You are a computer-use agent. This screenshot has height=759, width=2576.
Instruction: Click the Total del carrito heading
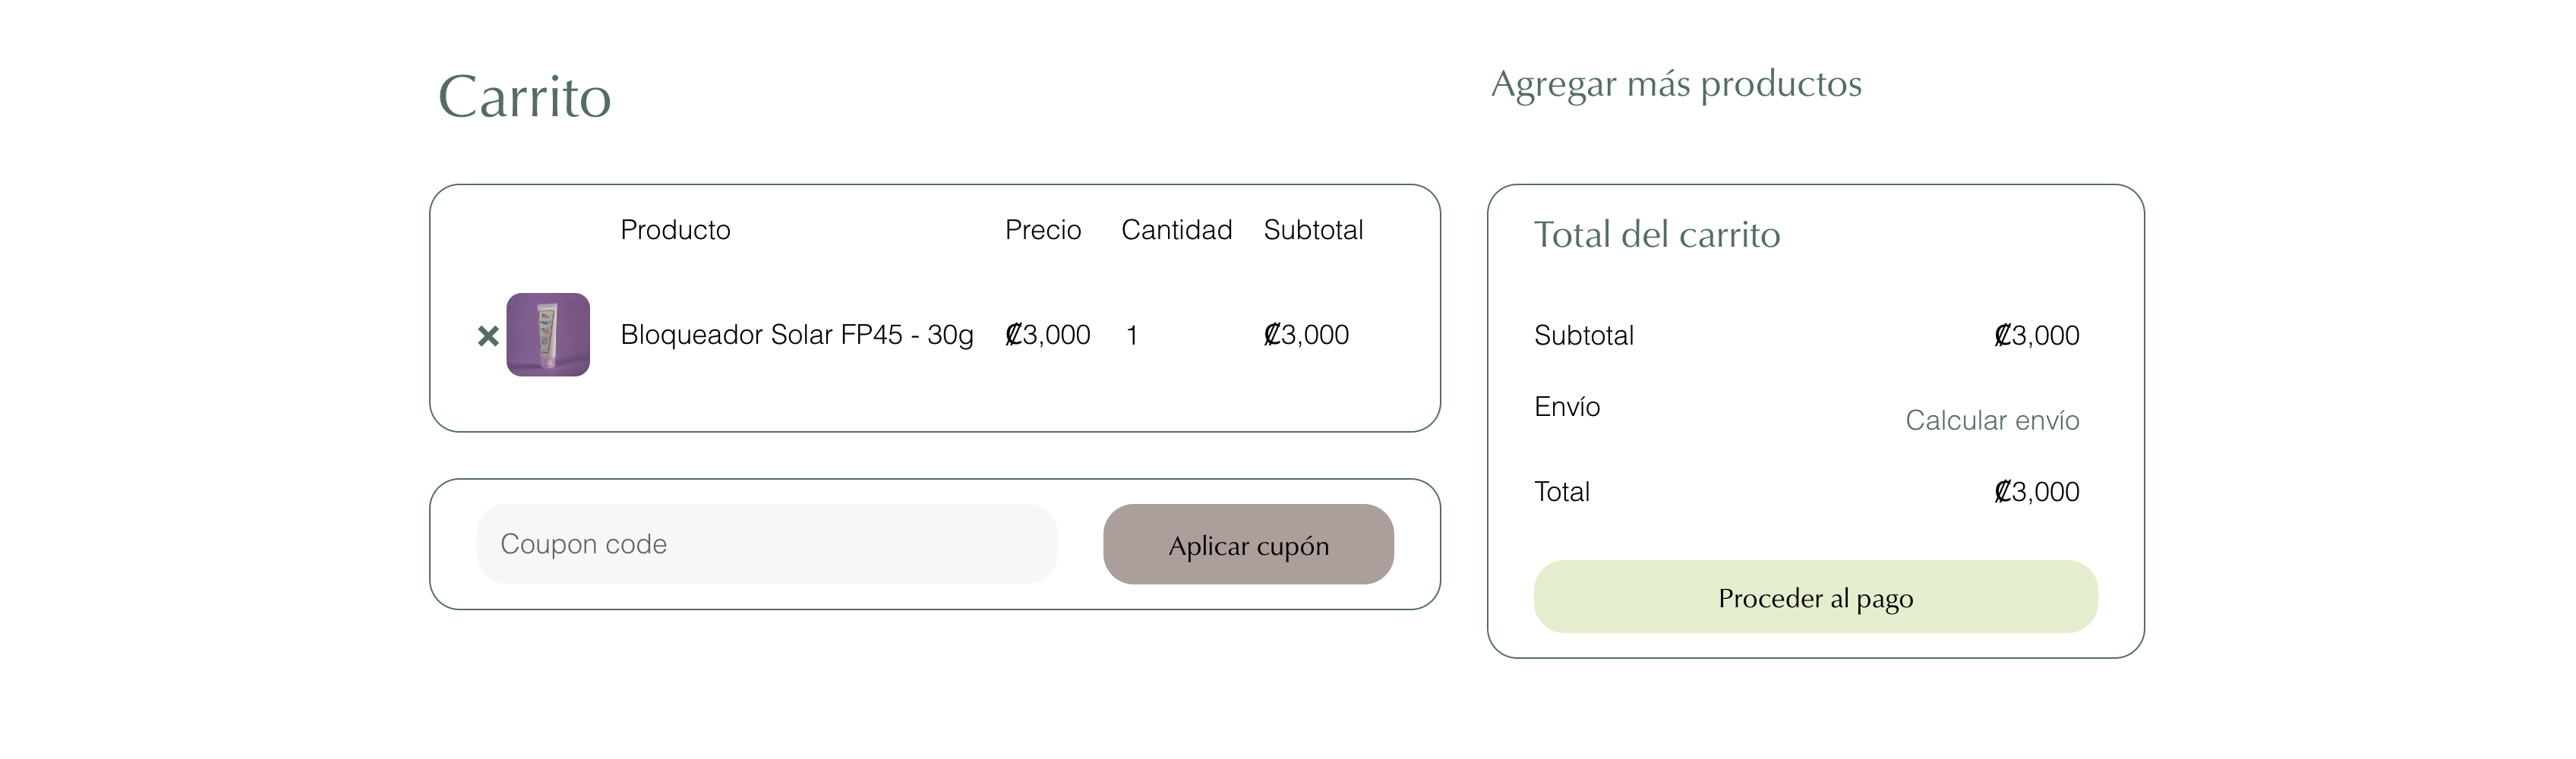(1657, 235)
